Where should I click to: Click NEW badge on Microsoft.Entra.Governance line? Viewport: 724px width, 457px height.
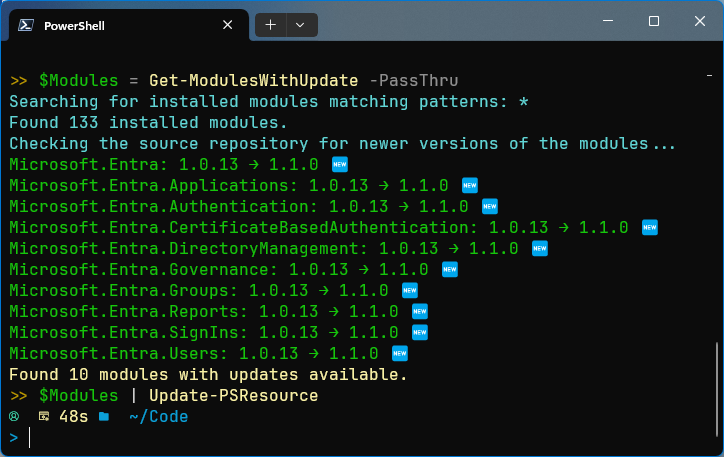click(450, 270)
